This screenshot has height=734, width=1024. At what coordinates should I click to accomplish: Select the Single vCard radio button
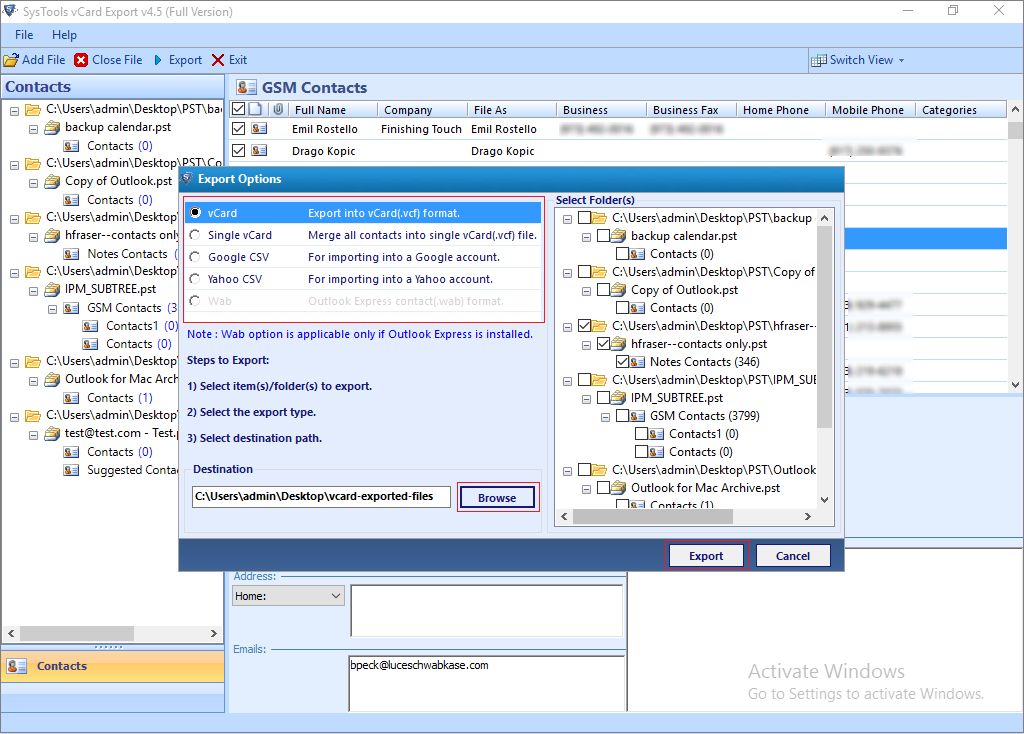(195, 235)
